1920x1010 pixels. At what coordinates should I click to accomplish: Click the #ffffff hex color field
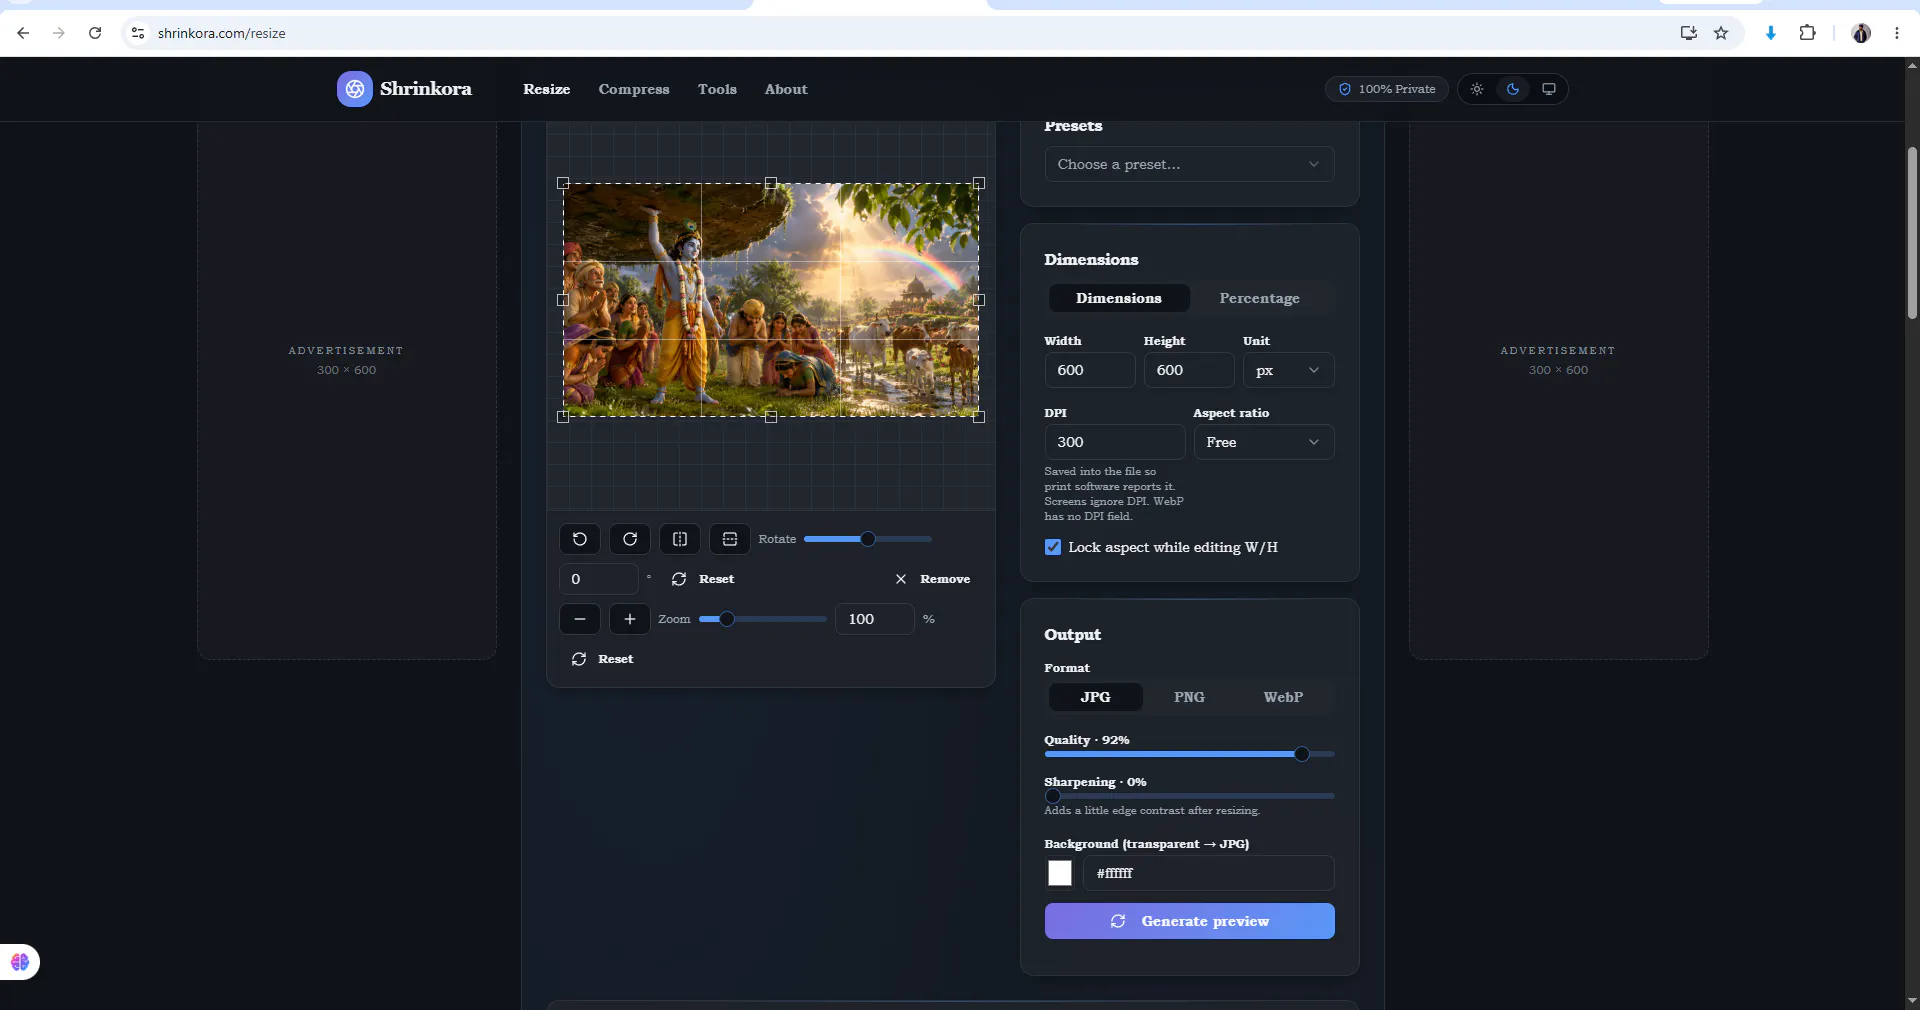pos(1208,873)
